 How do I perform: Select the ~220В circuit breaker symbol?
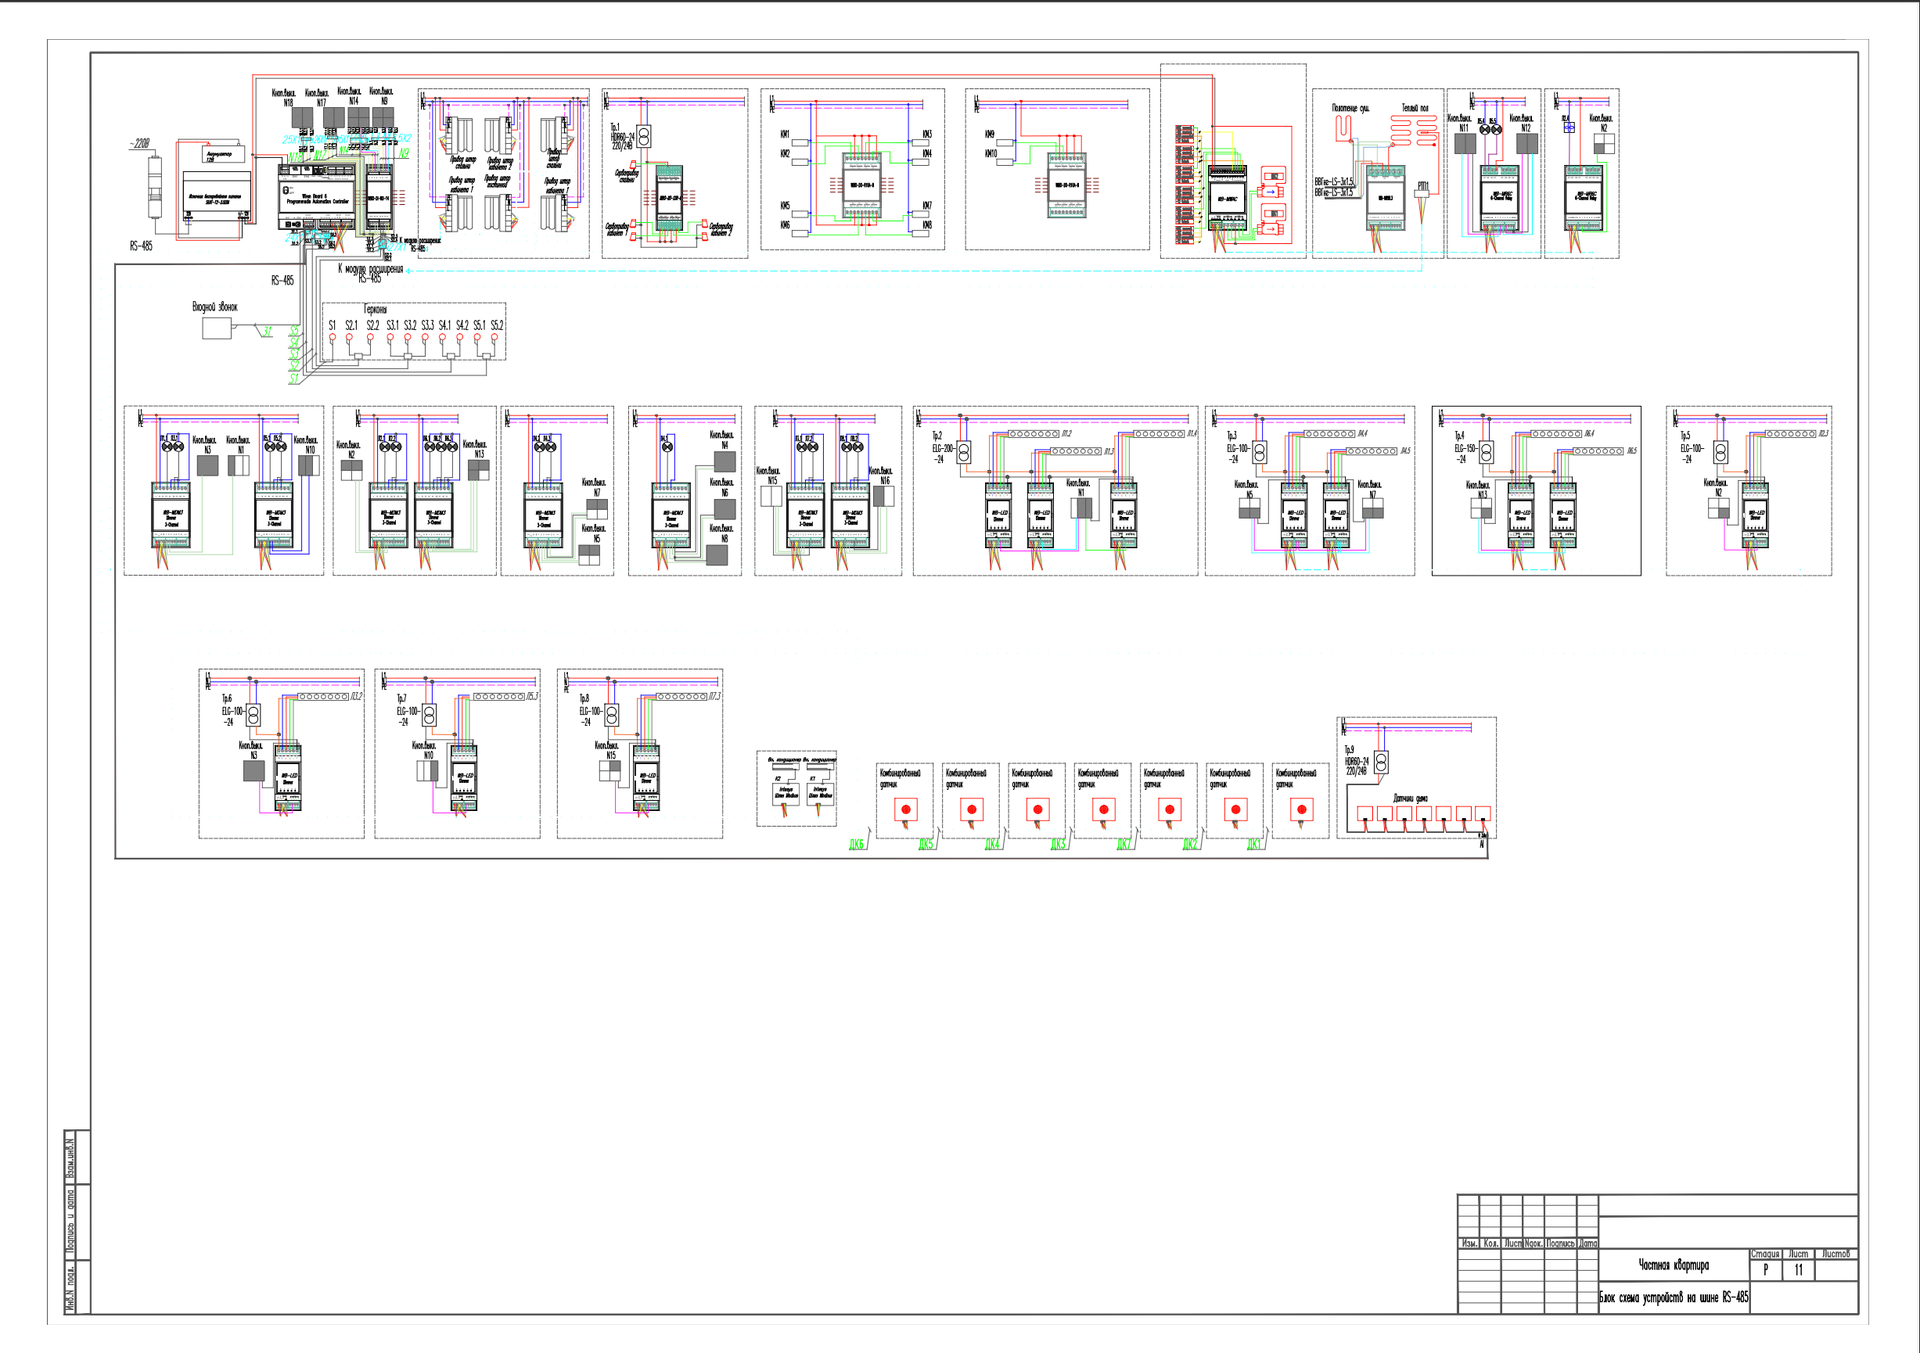[x=155, y=185]
